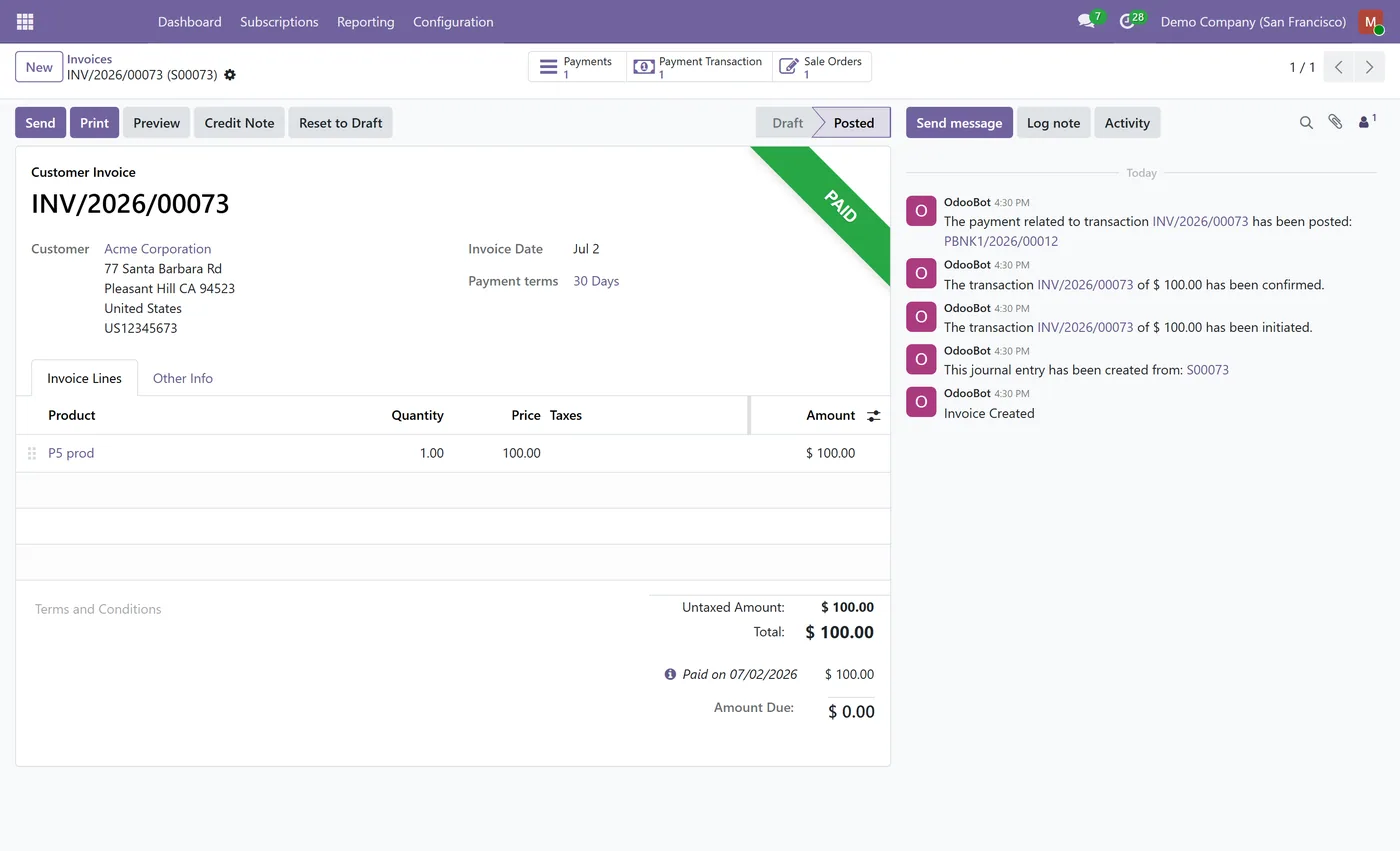Click the payment info icon by Paid on
The height and width of the screenshot is (851, 1400).
[670, 674]
